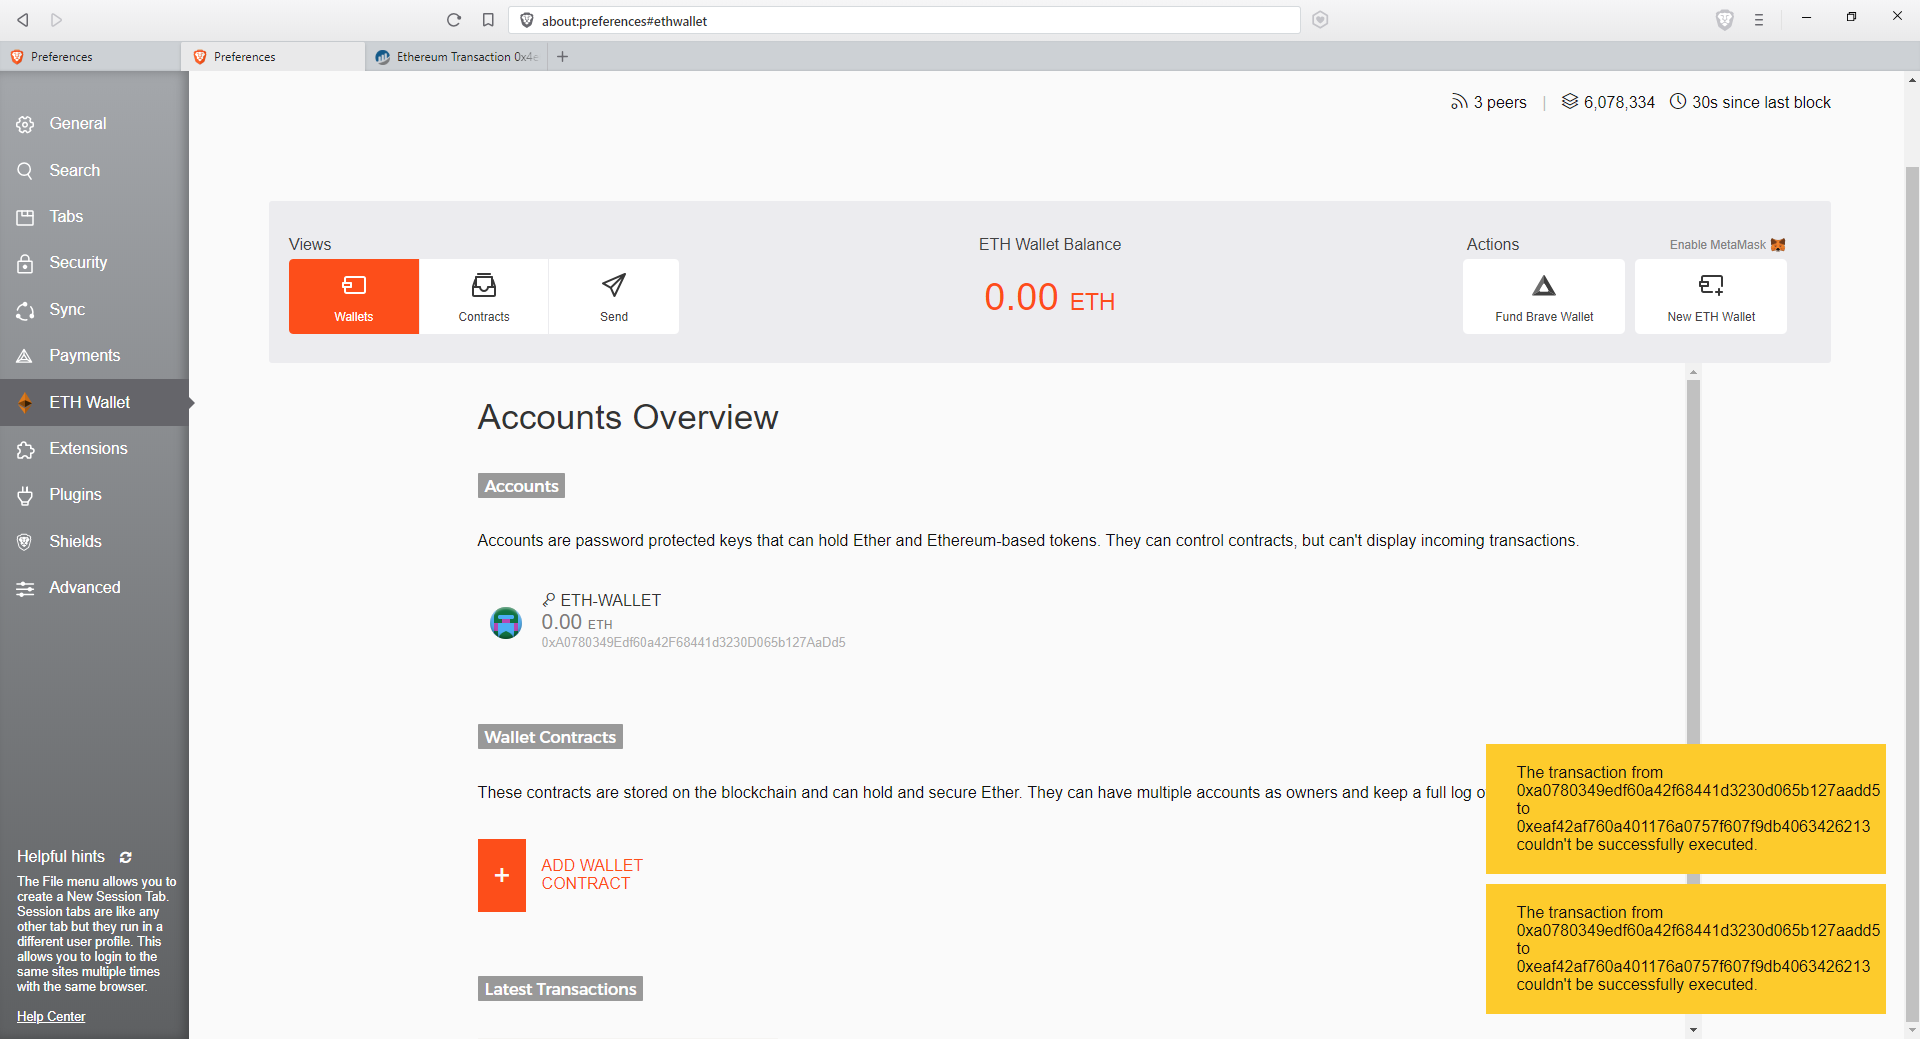1923x1039 pixels.
Task: Go back with browser back arrow
Action: [22, 20]
